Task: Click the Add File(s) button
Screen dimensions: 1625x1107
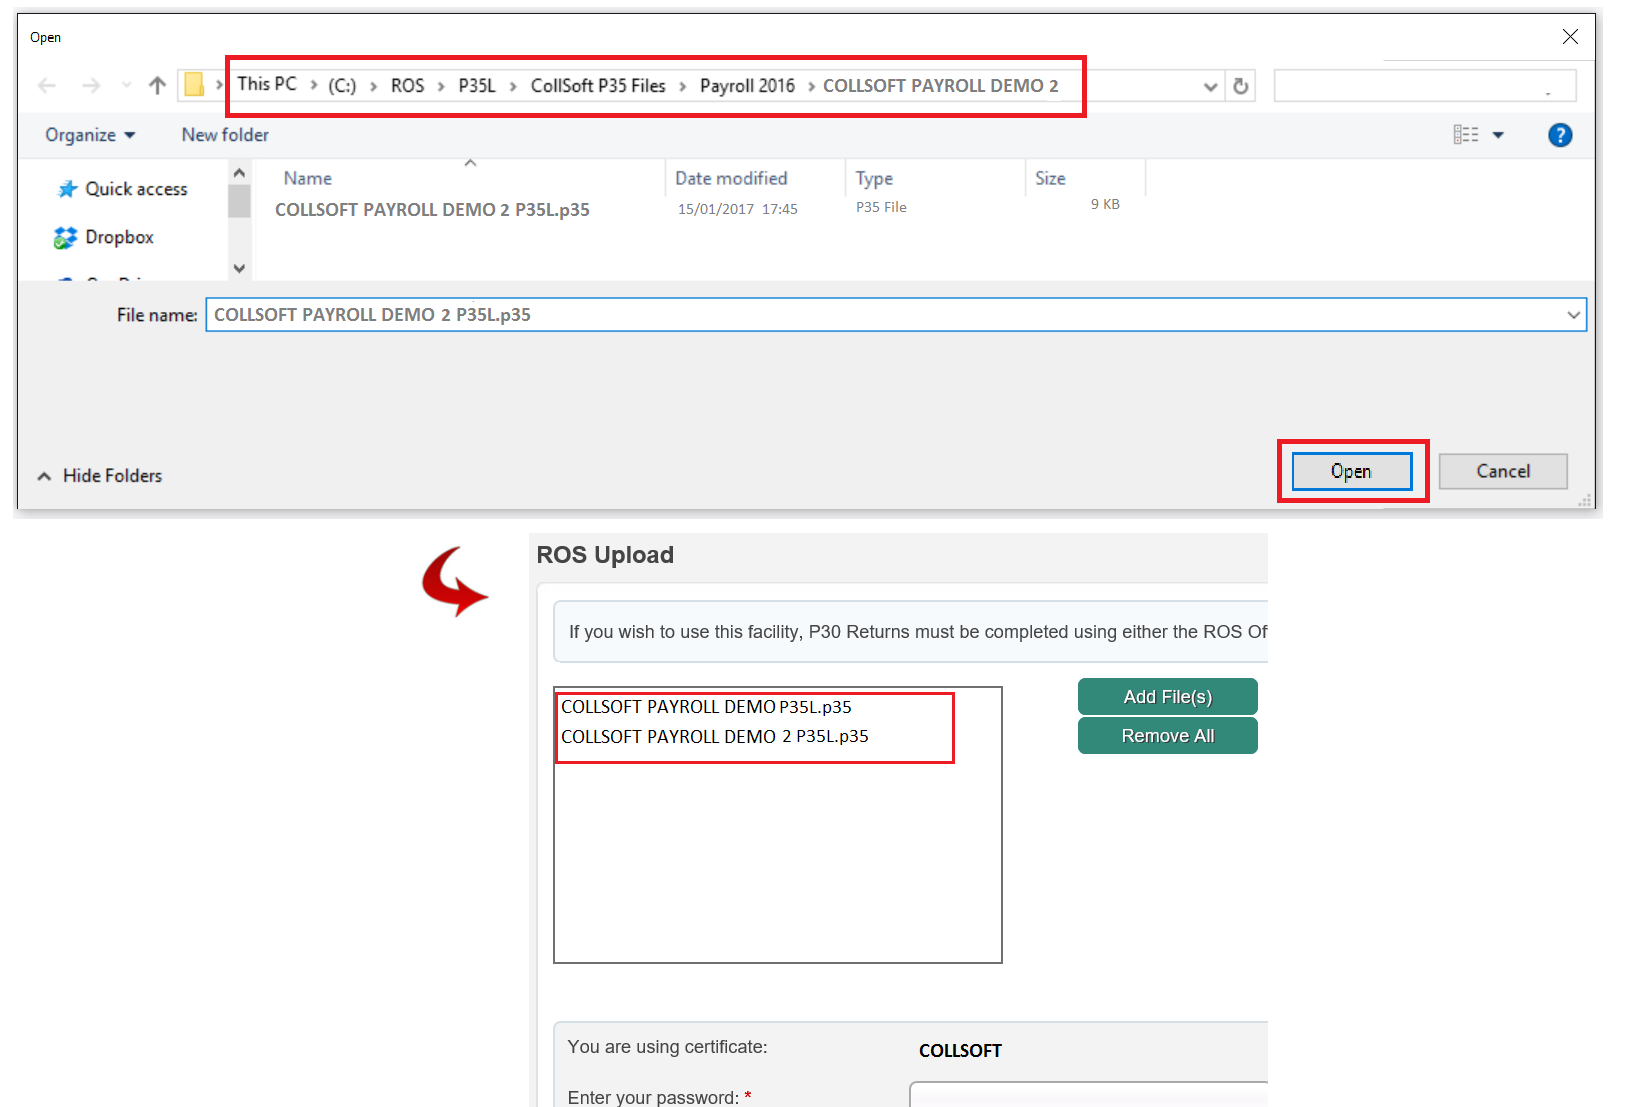Action: click(x=1167, y=697)
